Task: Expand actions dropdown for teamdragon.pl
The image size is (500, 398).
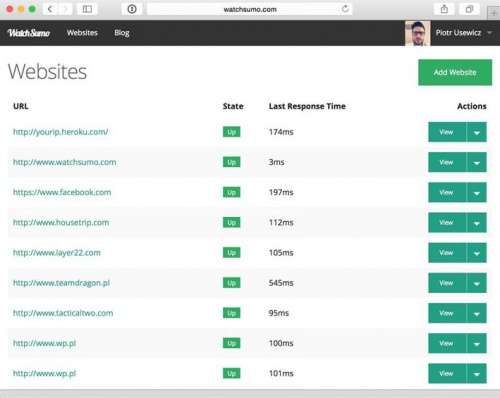Action: pos(477,283)
